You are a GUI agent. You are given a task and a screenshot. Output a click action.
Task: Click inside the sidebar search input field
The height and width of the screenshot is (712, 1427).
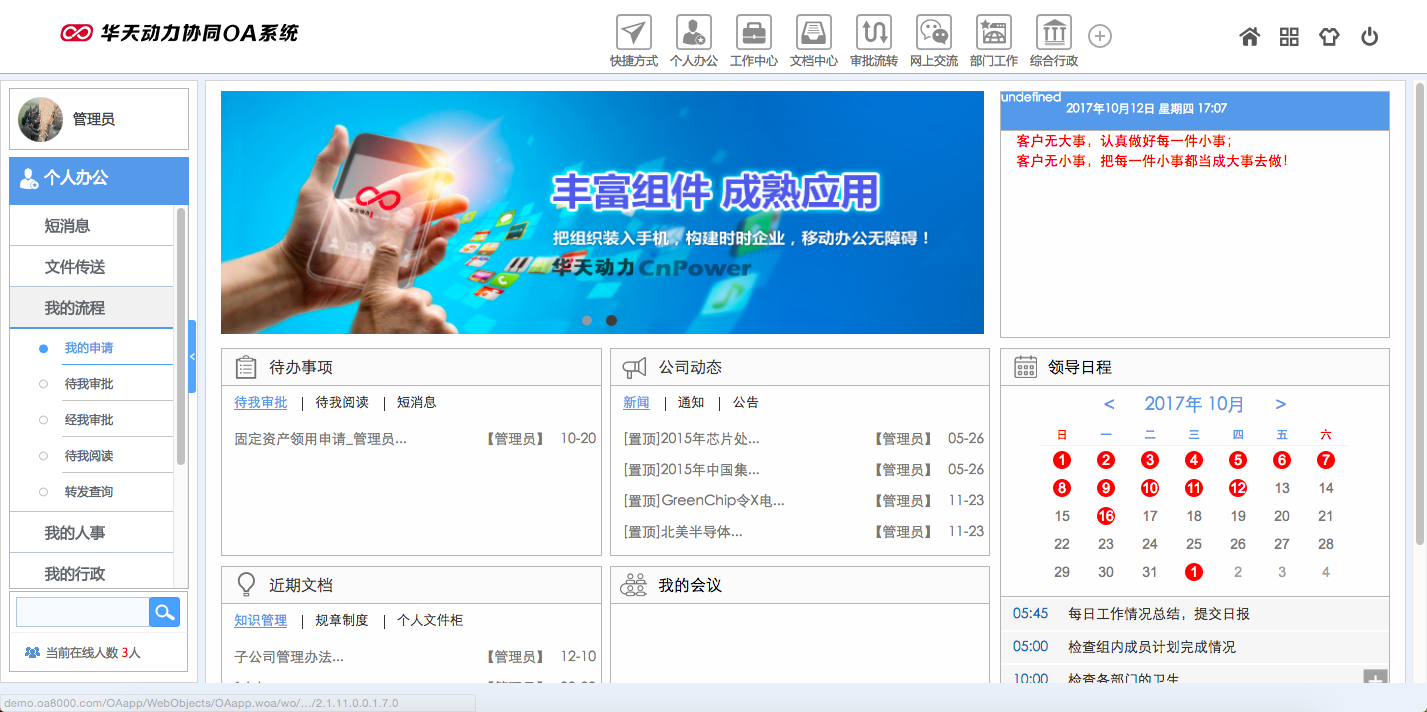[82, 611]
